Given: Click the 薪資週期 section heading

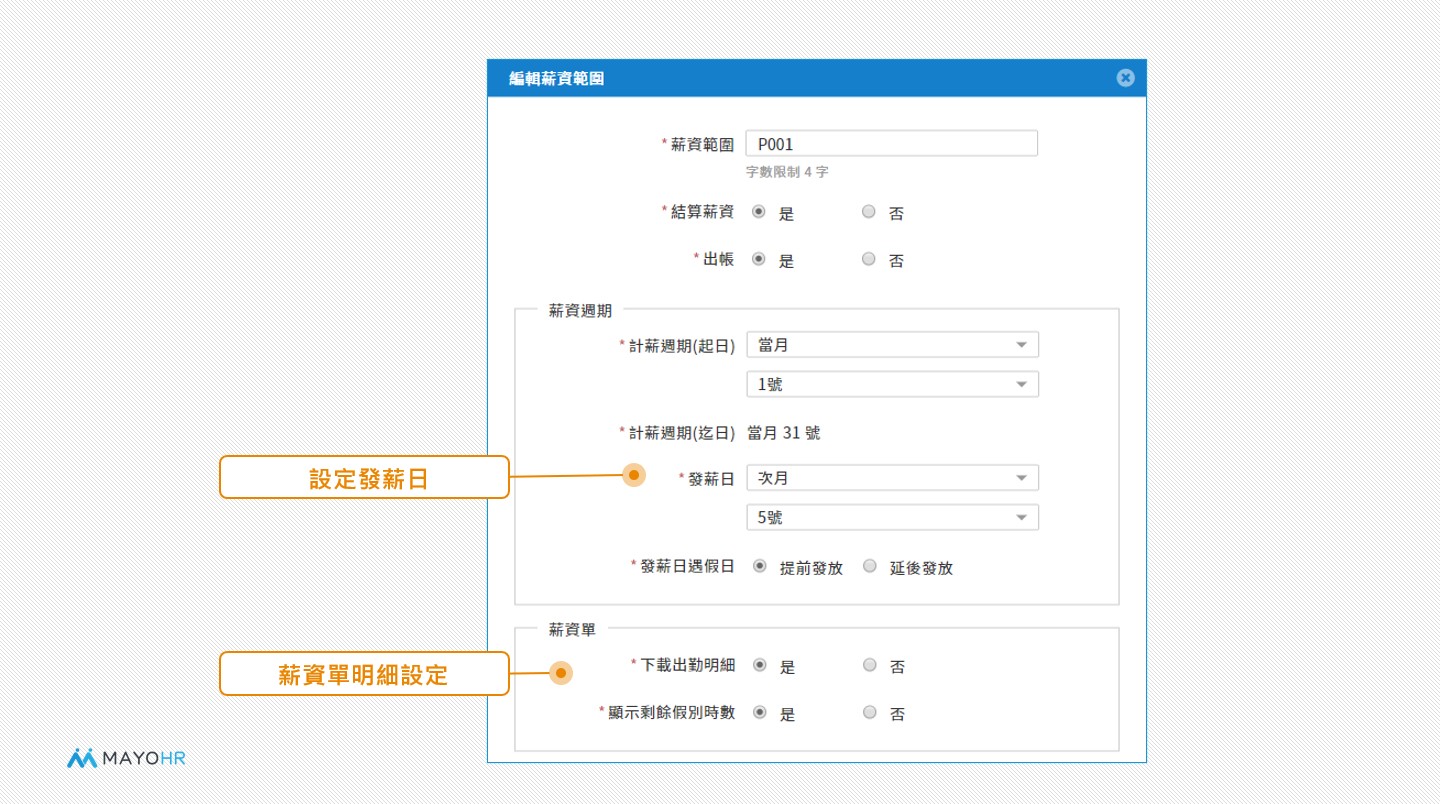Looking at the screenshot, I should [581, 311].
